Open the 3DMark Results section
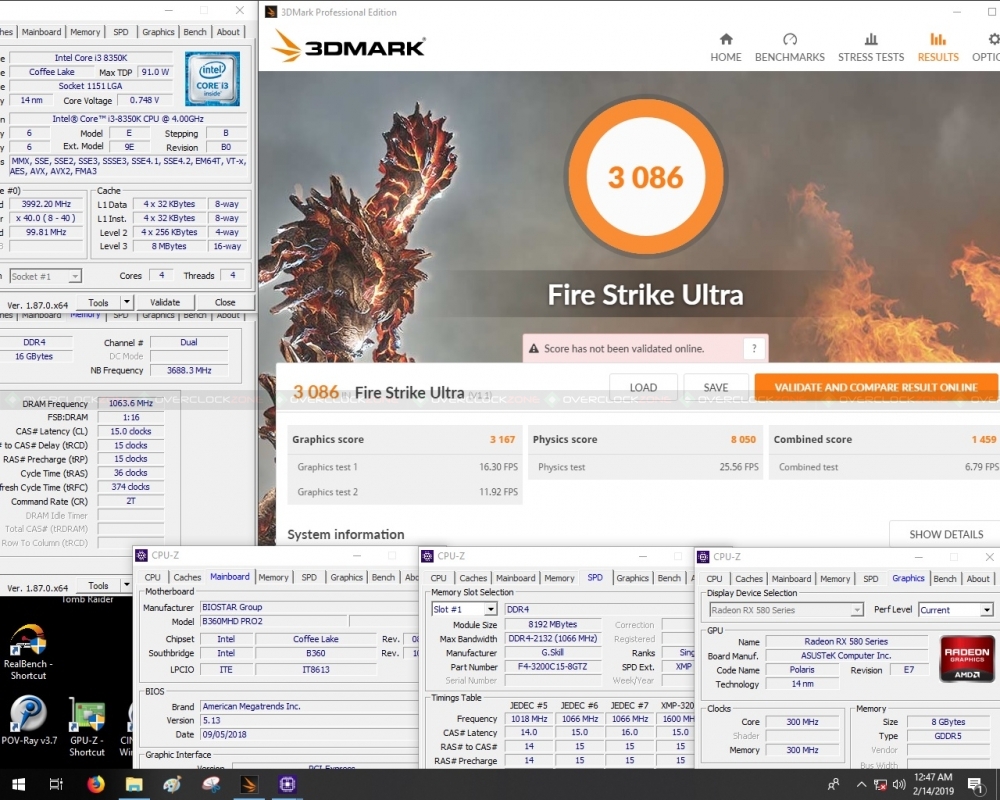 tap(938, 48)
